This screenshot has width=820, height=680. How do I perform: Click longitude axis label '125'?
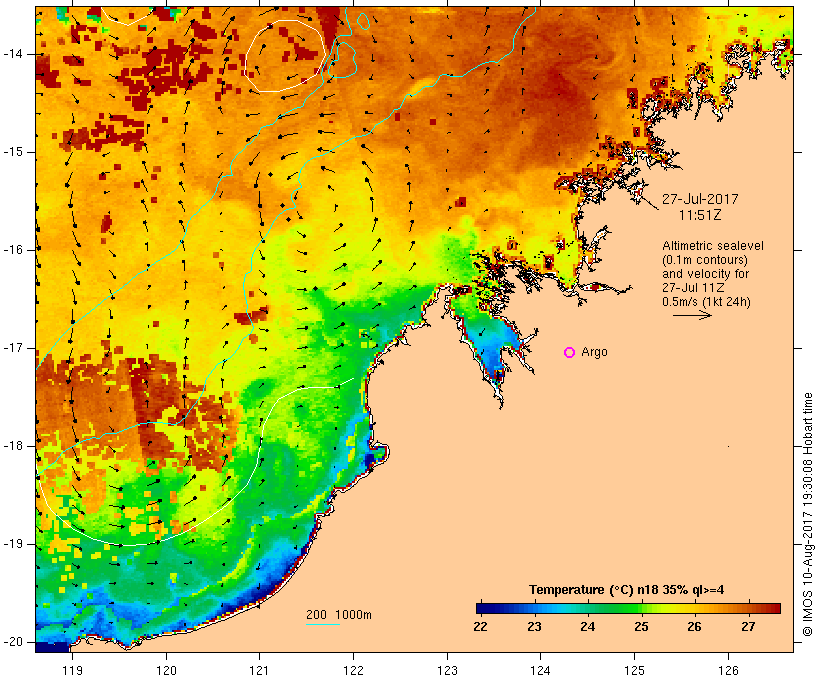pos(634,670)
